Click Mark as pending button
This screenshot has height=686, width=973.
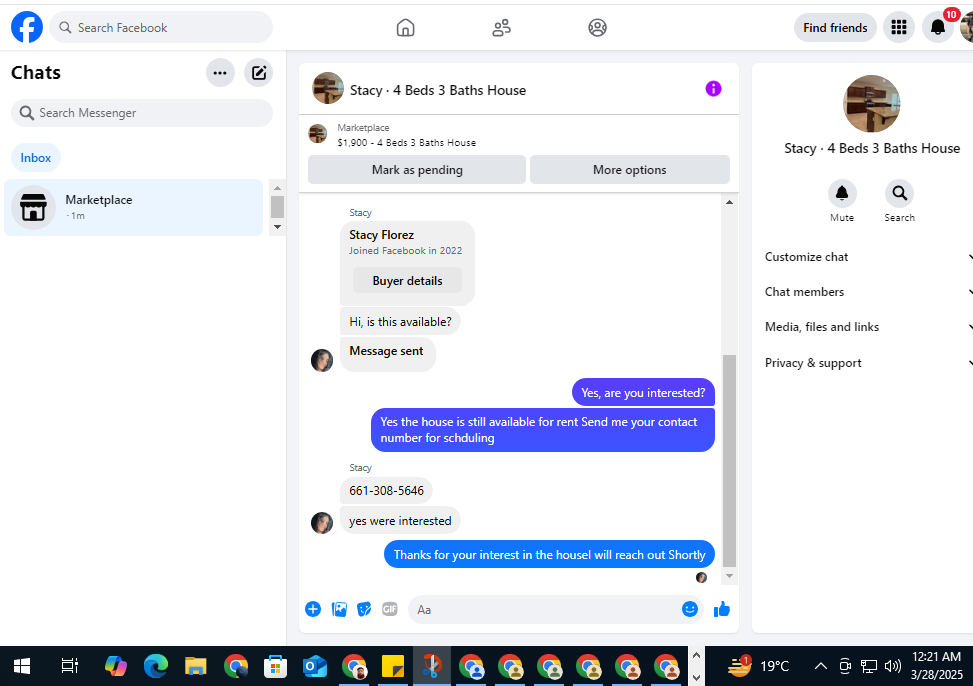417,169
